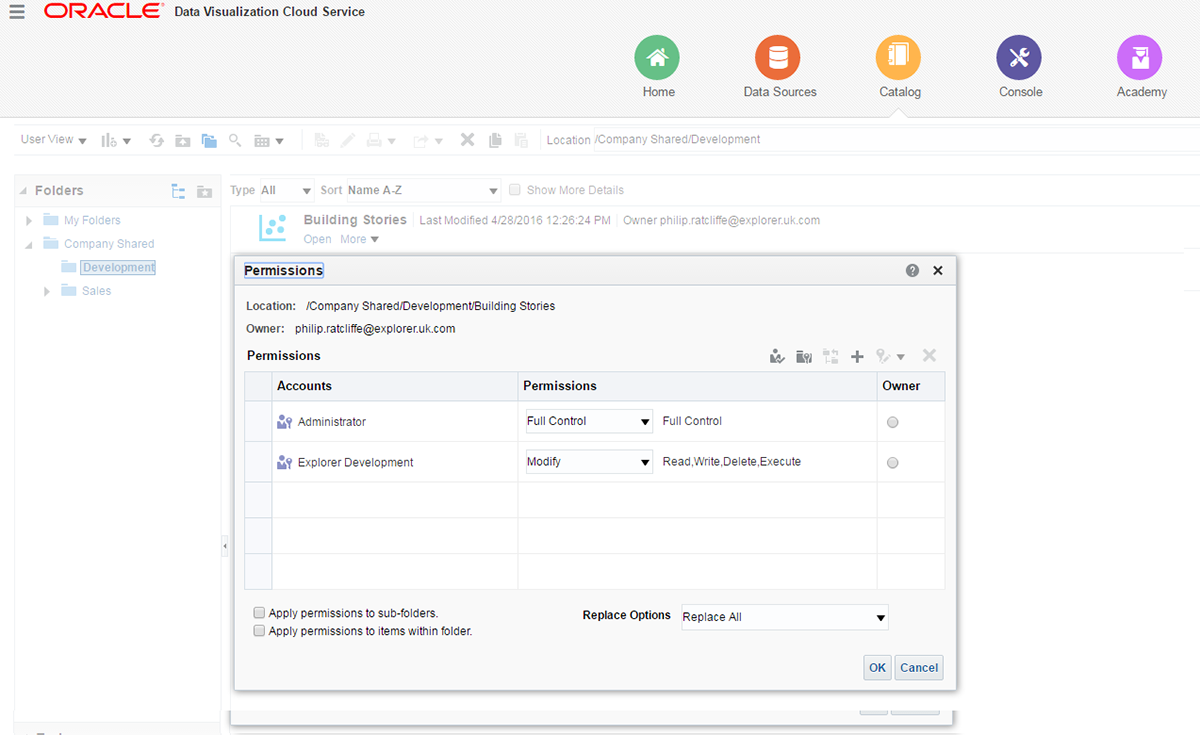This screenshot has width=1200, height=735.
Task: Open the hamburger navigation menu
Action: click(17, 12)
